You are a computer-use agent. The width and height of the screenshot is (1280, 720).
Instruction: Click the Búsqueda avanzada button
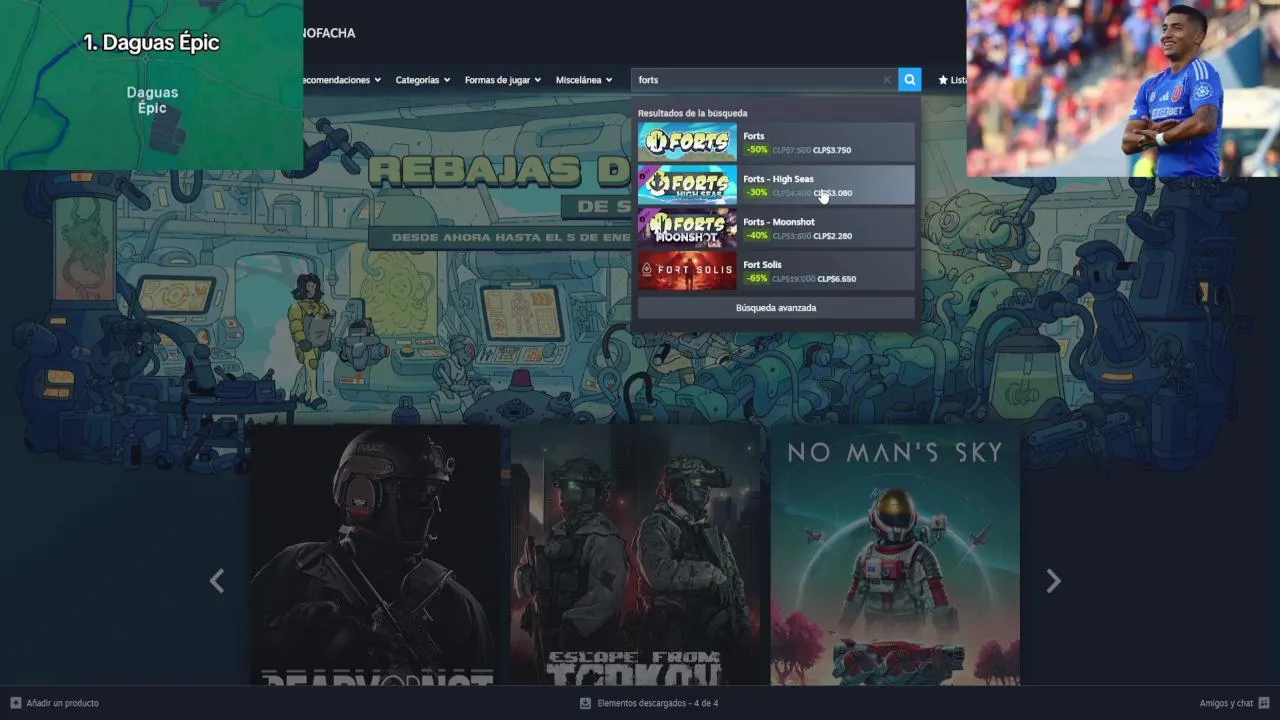click(x=776, y=308)
